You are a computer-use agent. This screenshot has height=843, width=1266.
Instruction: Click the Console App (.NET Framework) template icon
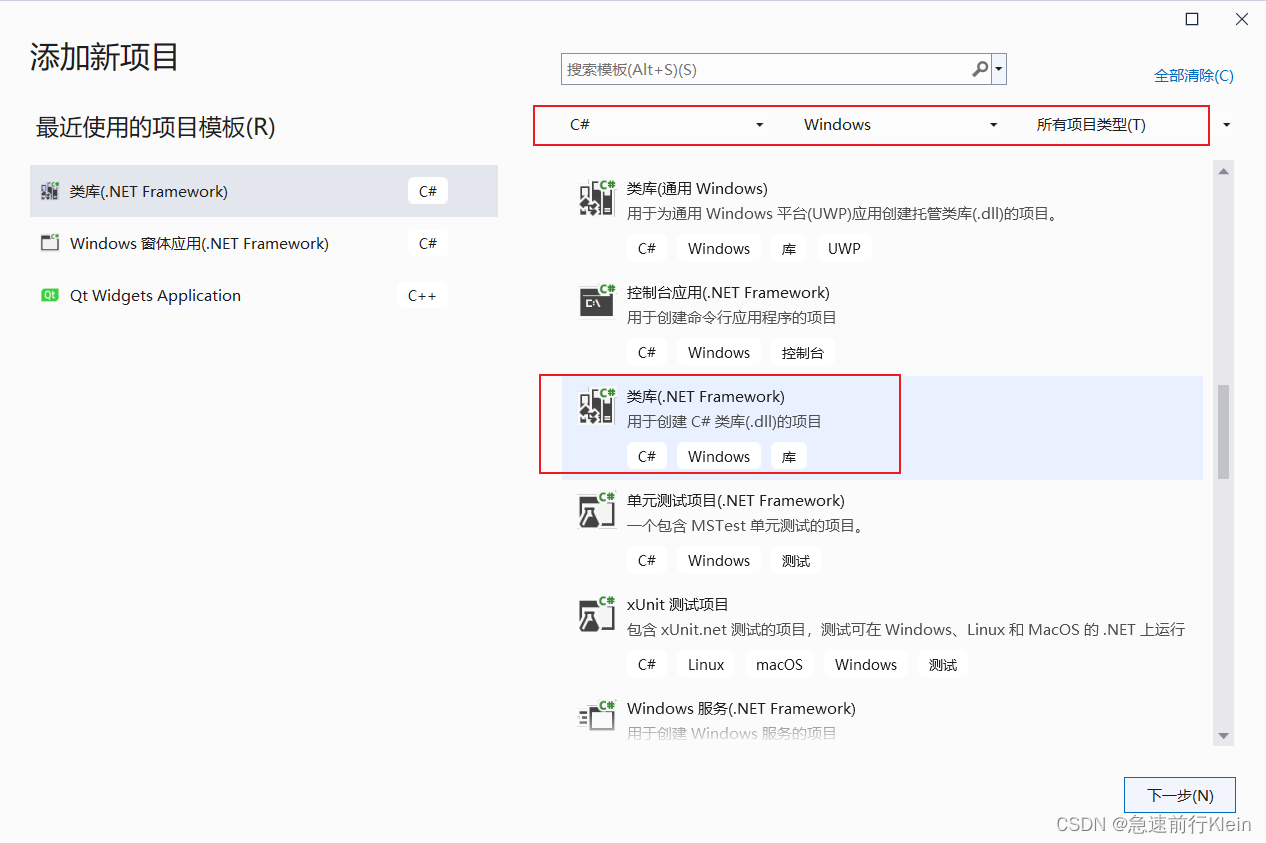597,301
